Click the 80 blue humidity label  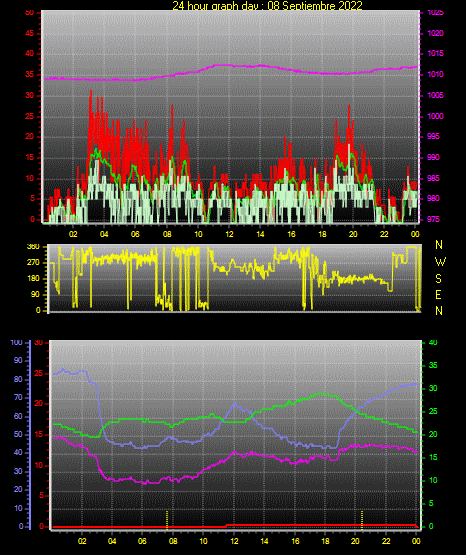[18, 379]
